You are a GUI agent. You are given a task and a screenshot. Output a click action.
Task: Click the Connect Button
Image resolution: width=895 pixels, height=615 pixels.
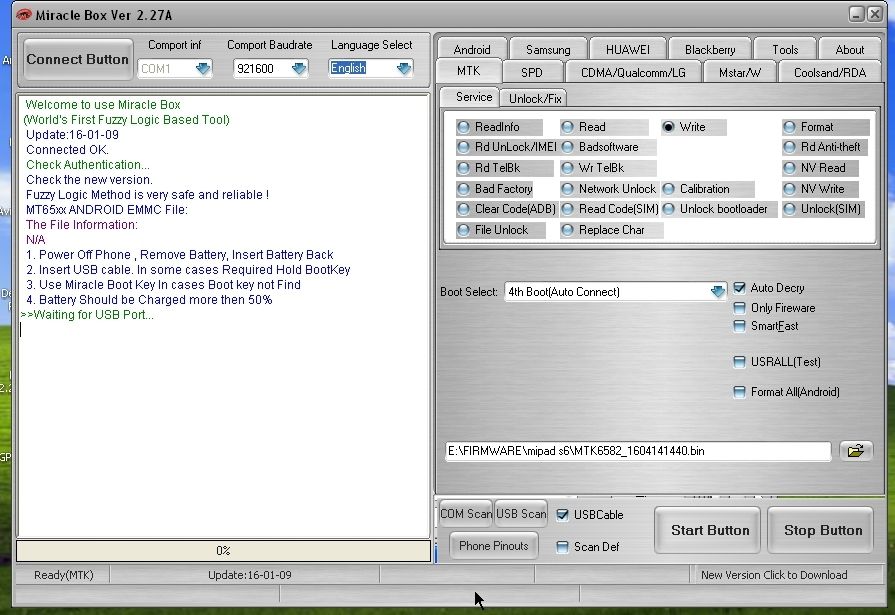click(x=78, y=59)
